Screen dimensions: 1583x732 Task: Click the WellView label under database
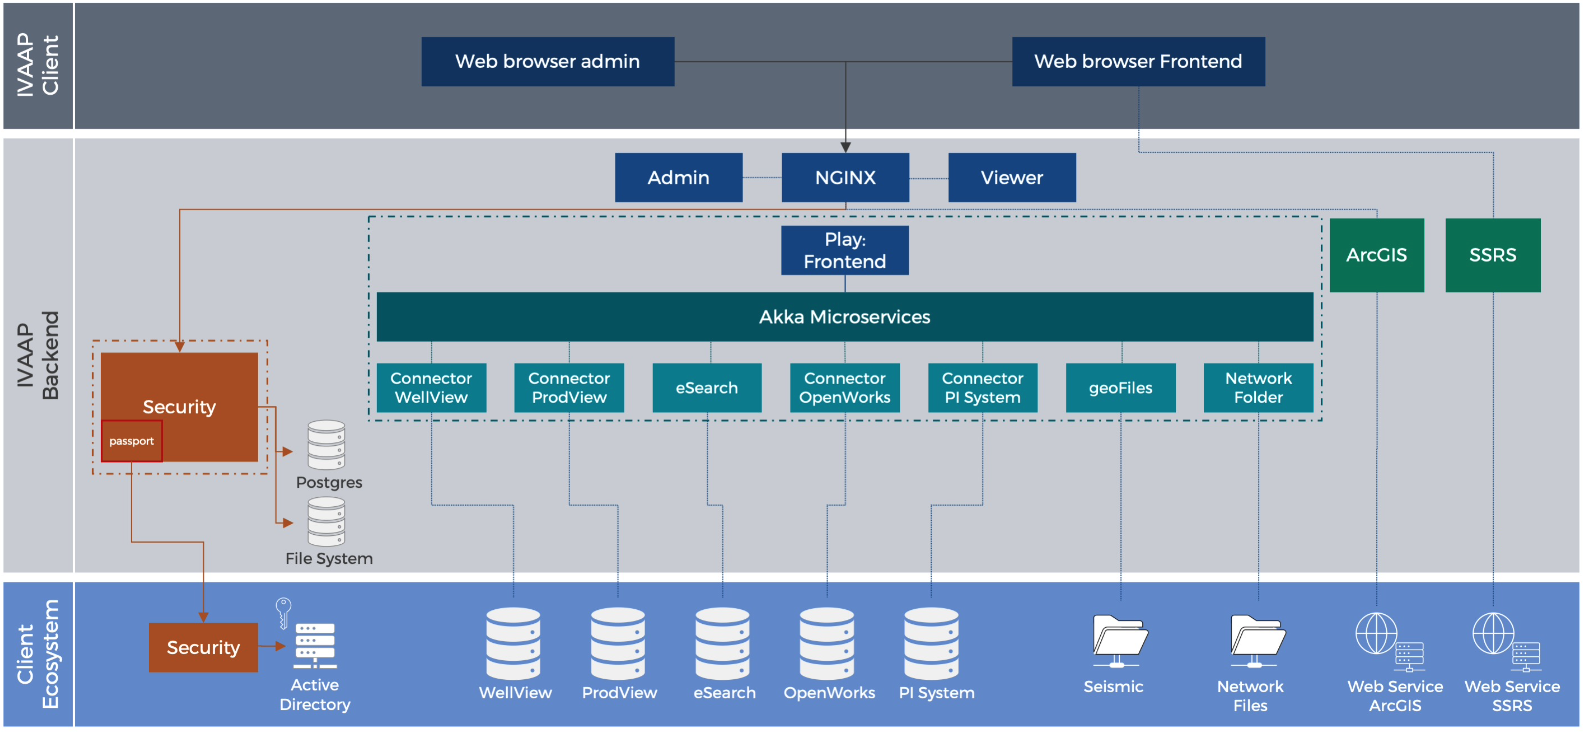click(x=515, y=693)
